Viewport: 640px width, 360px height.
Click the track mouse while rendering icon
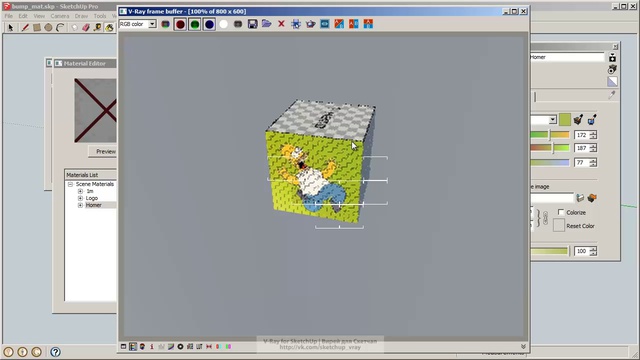click(x=296, y=24)
